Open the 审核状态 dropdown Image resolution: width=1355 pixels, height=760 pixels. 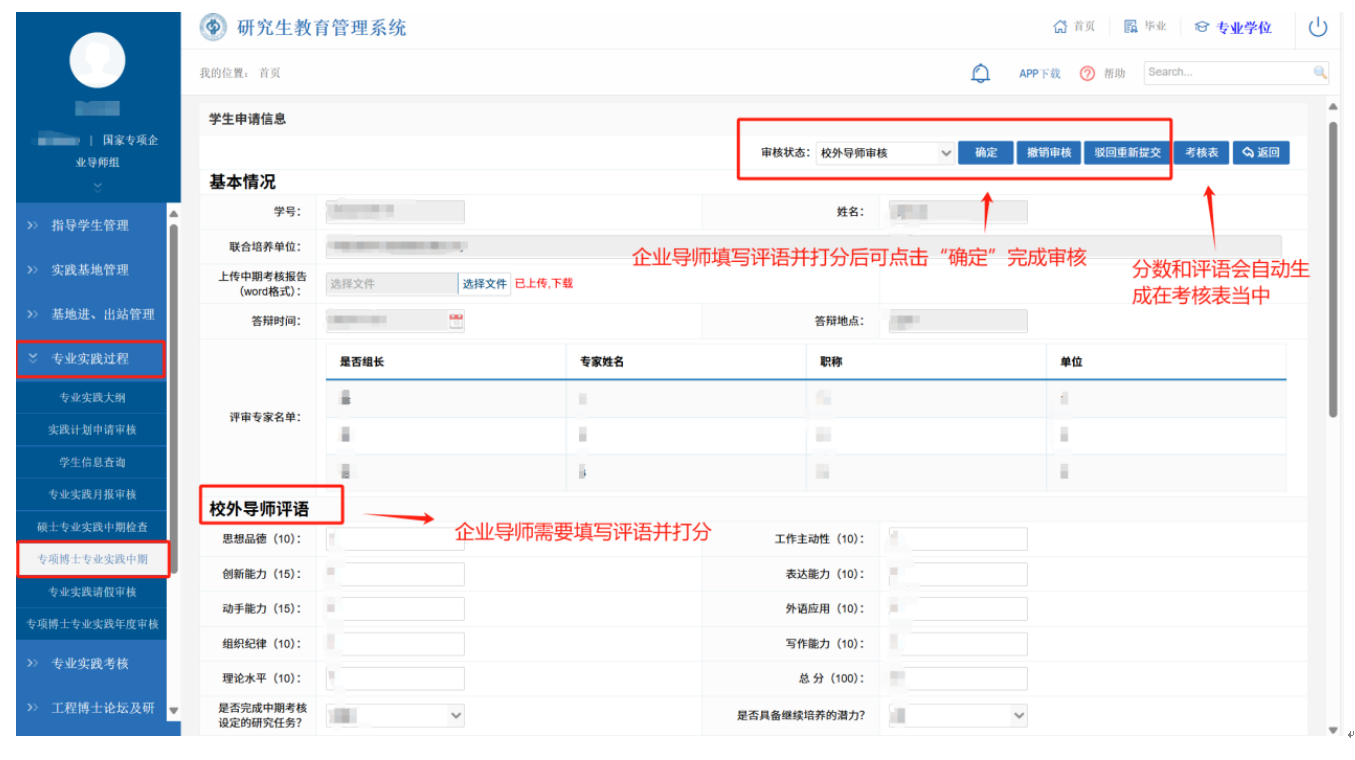[884, 153]
